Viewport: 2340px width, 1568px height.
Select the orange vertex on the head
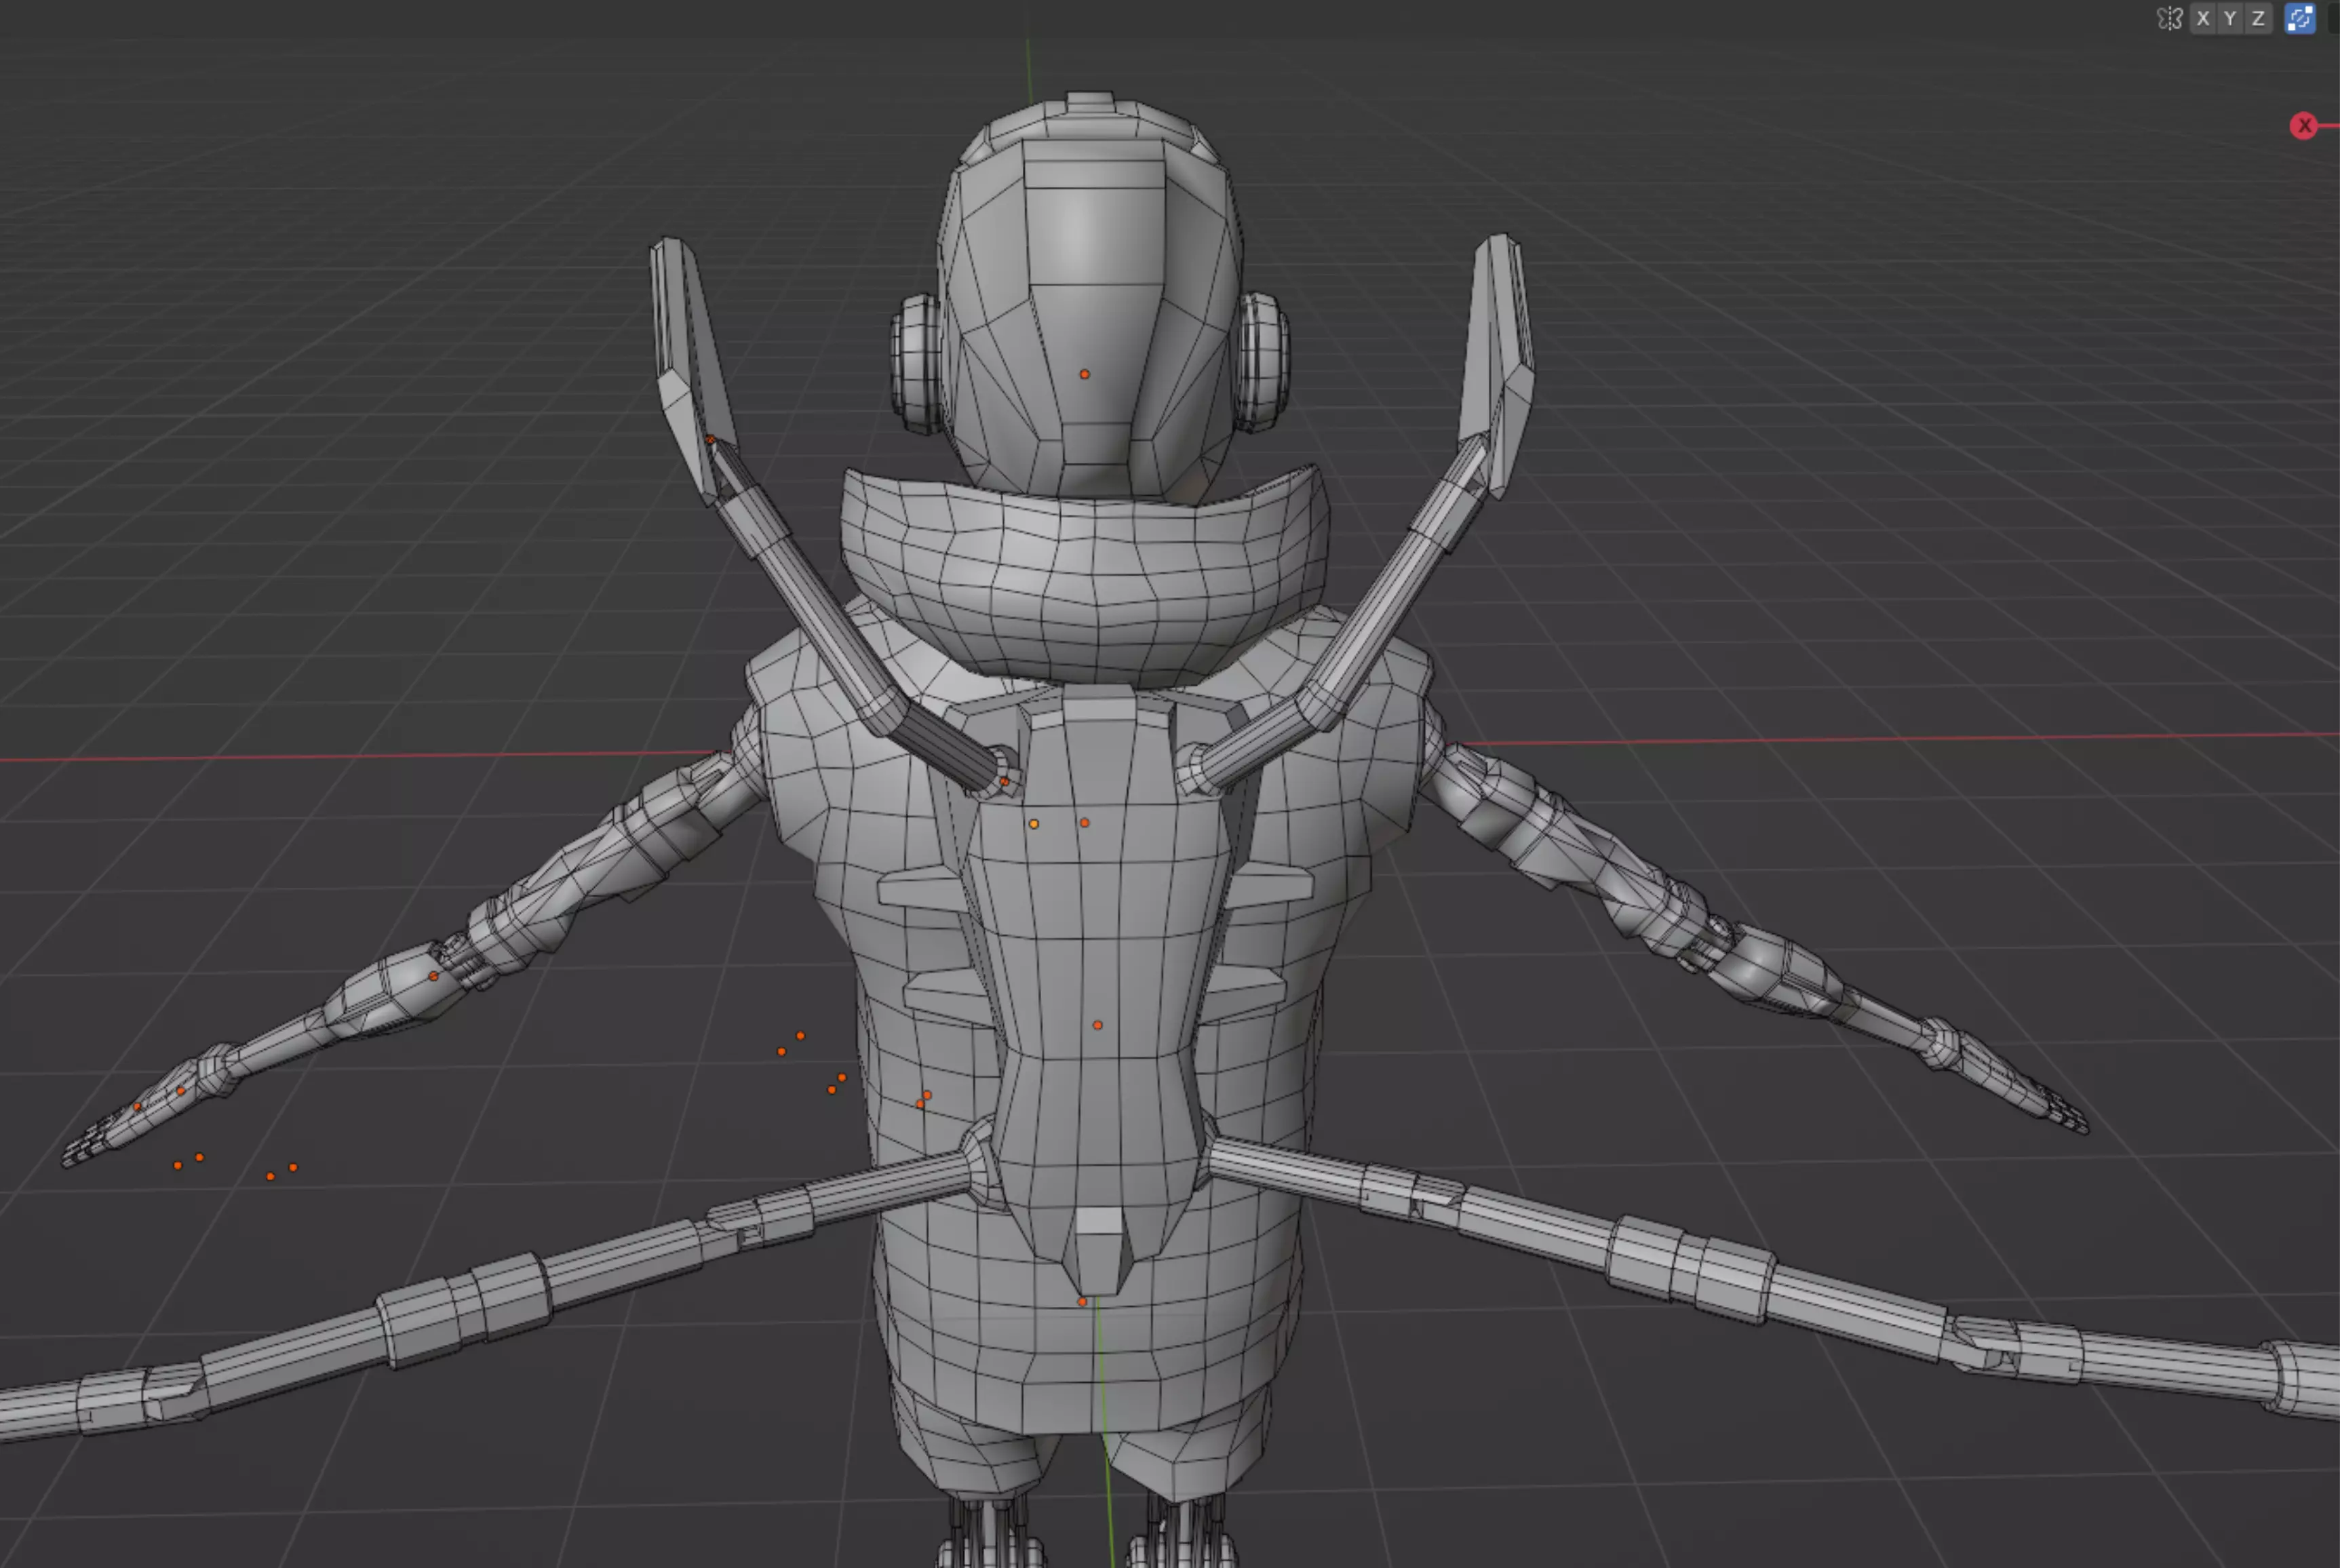pos(1084,374)
